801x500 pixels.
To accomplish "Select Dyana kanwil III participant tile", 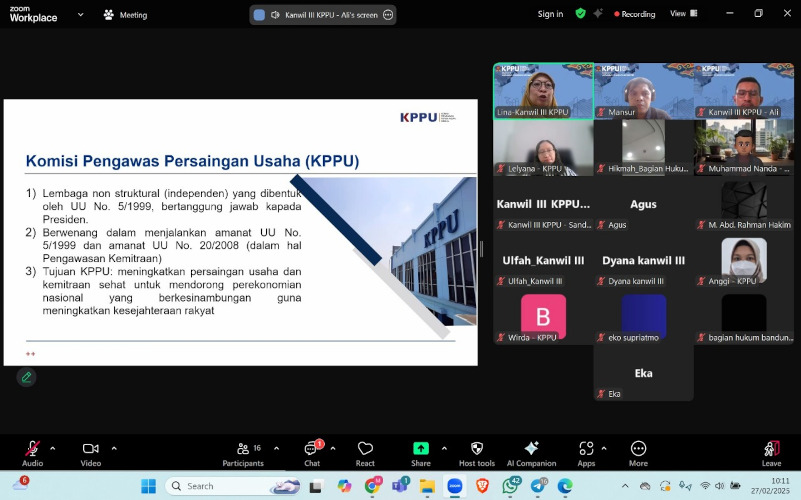I will [x=644, y=260].
